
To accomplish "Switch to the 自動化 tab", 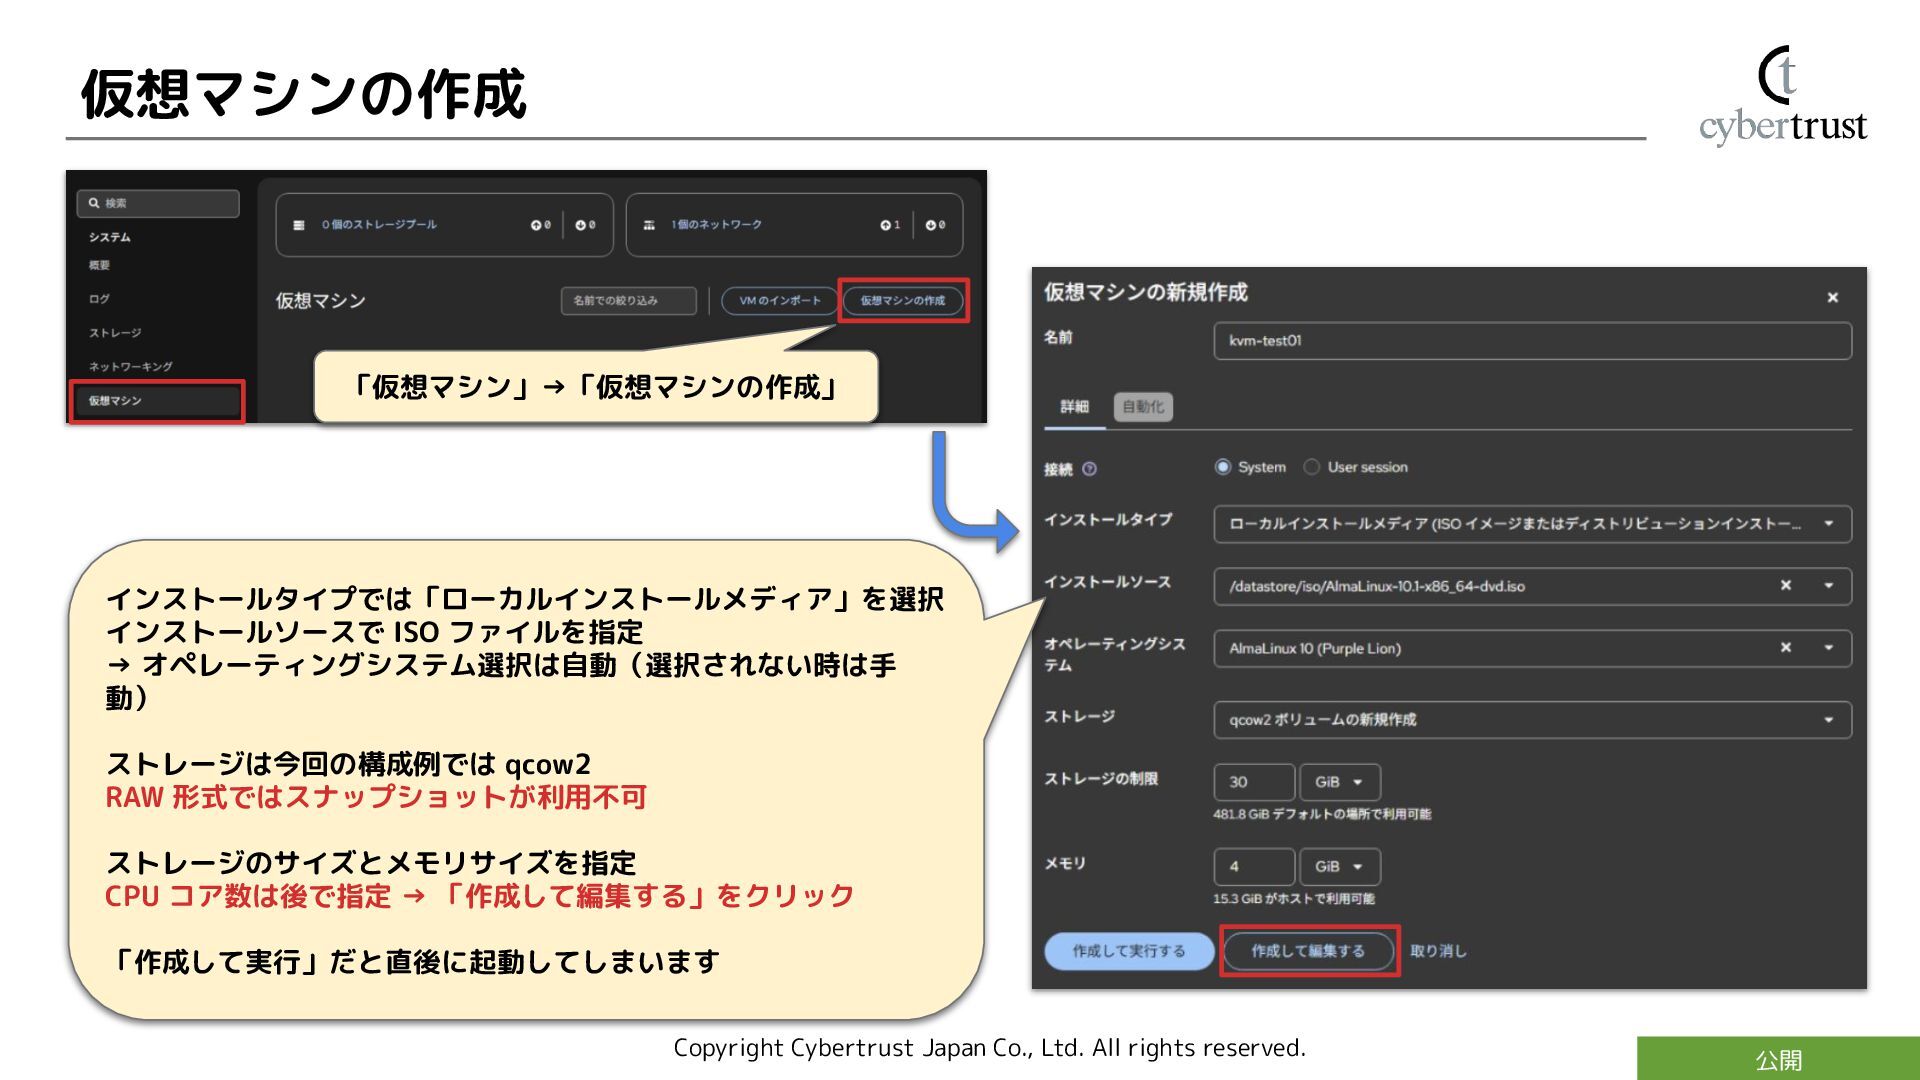I will coord(1143,407).
